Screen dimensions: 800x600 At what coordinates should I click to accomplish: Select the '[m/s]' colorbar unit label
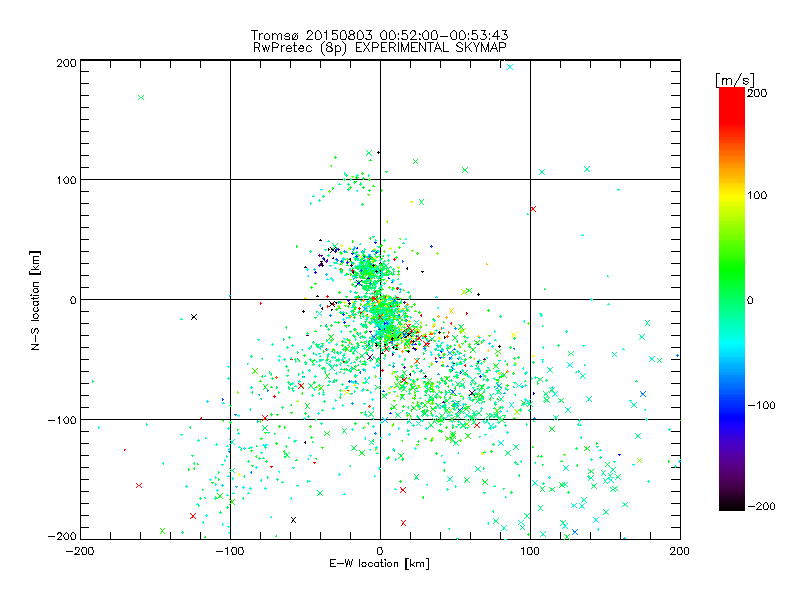click(x=734, y=80)
